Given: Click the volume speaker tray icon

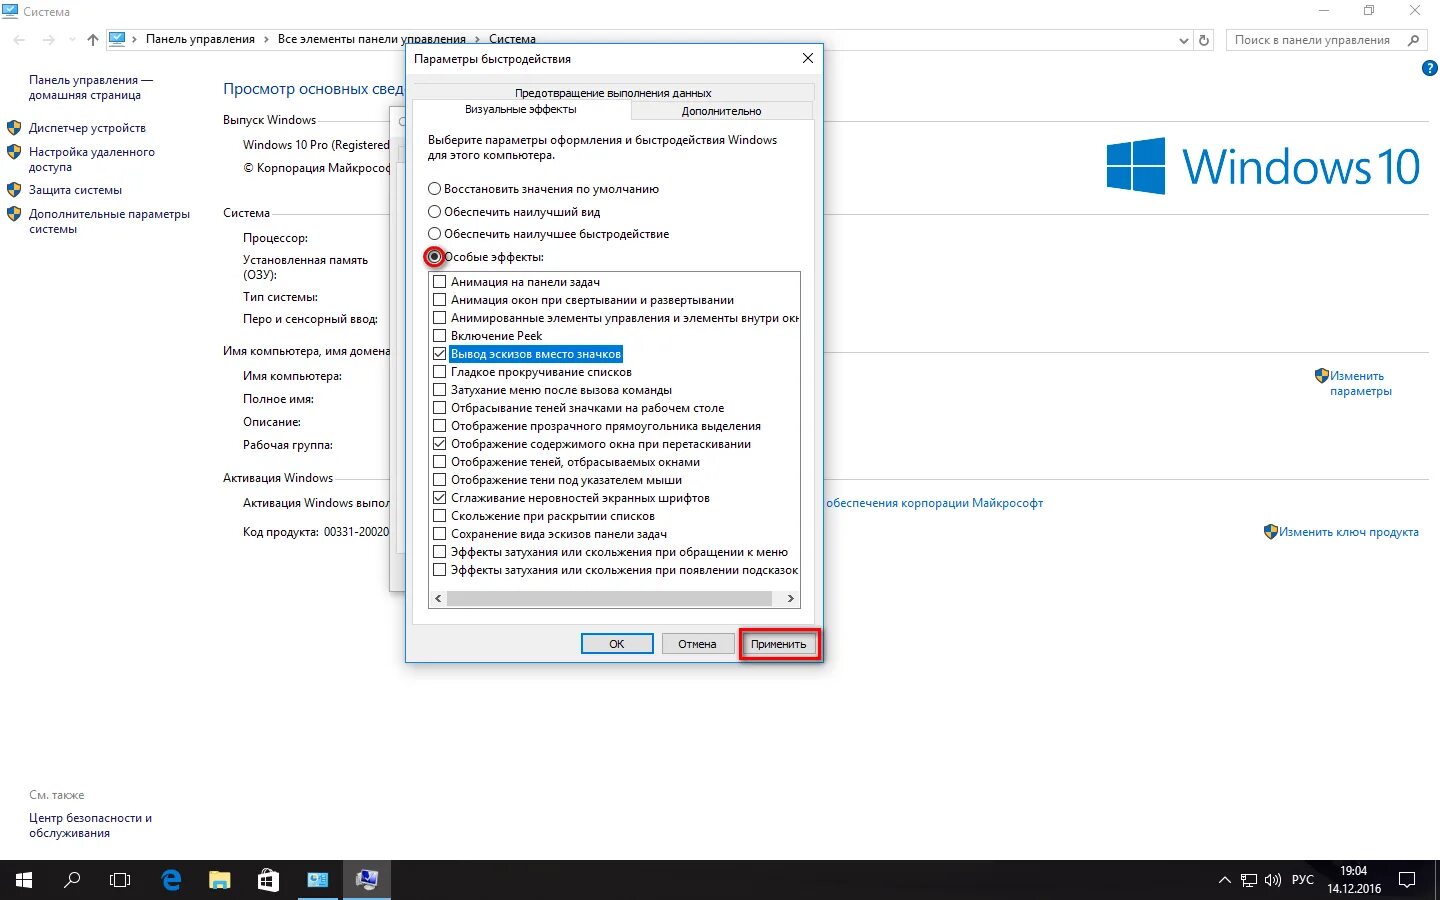Looking at the screenshot, I should click(x=1273, y=880).
